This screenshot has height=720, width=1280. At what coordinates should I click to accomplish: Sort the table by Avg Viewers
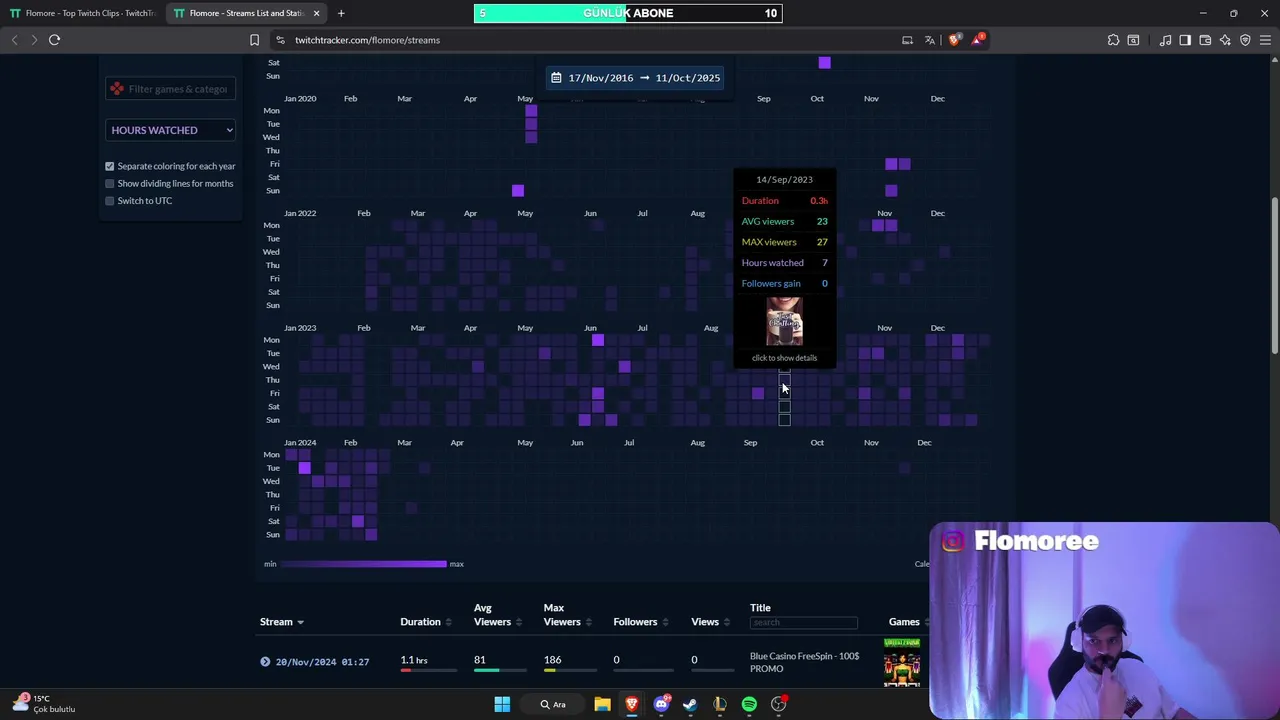pyautogui.click(x=497, y=615)
